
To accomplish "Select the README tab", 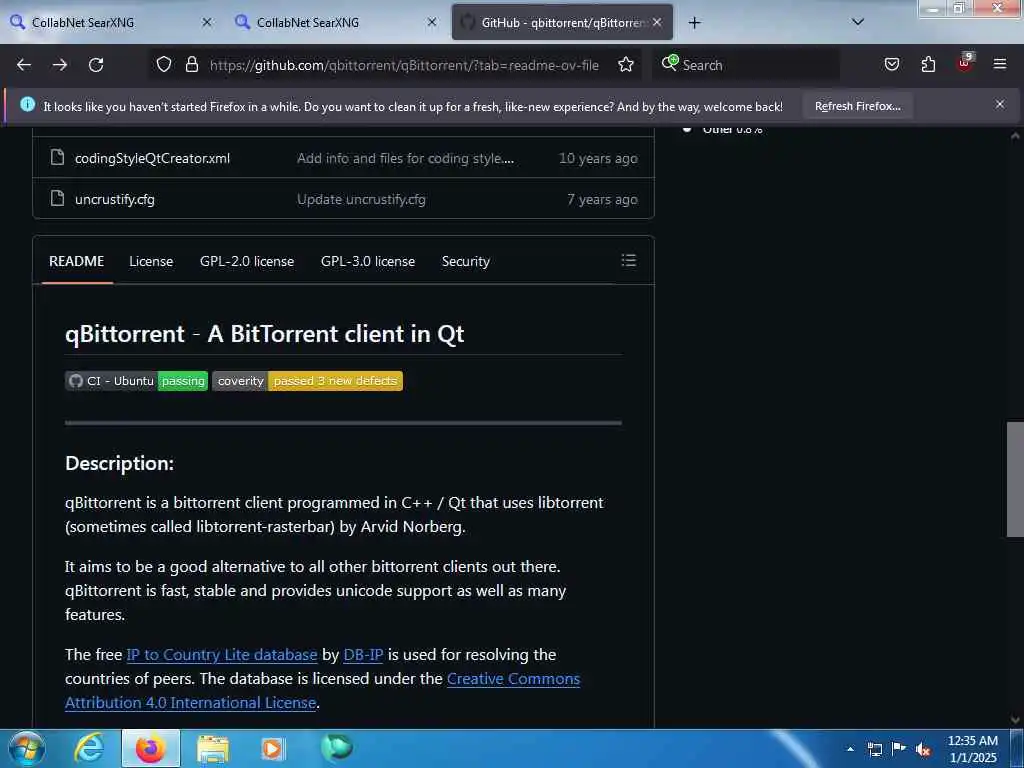I will 76,261.
